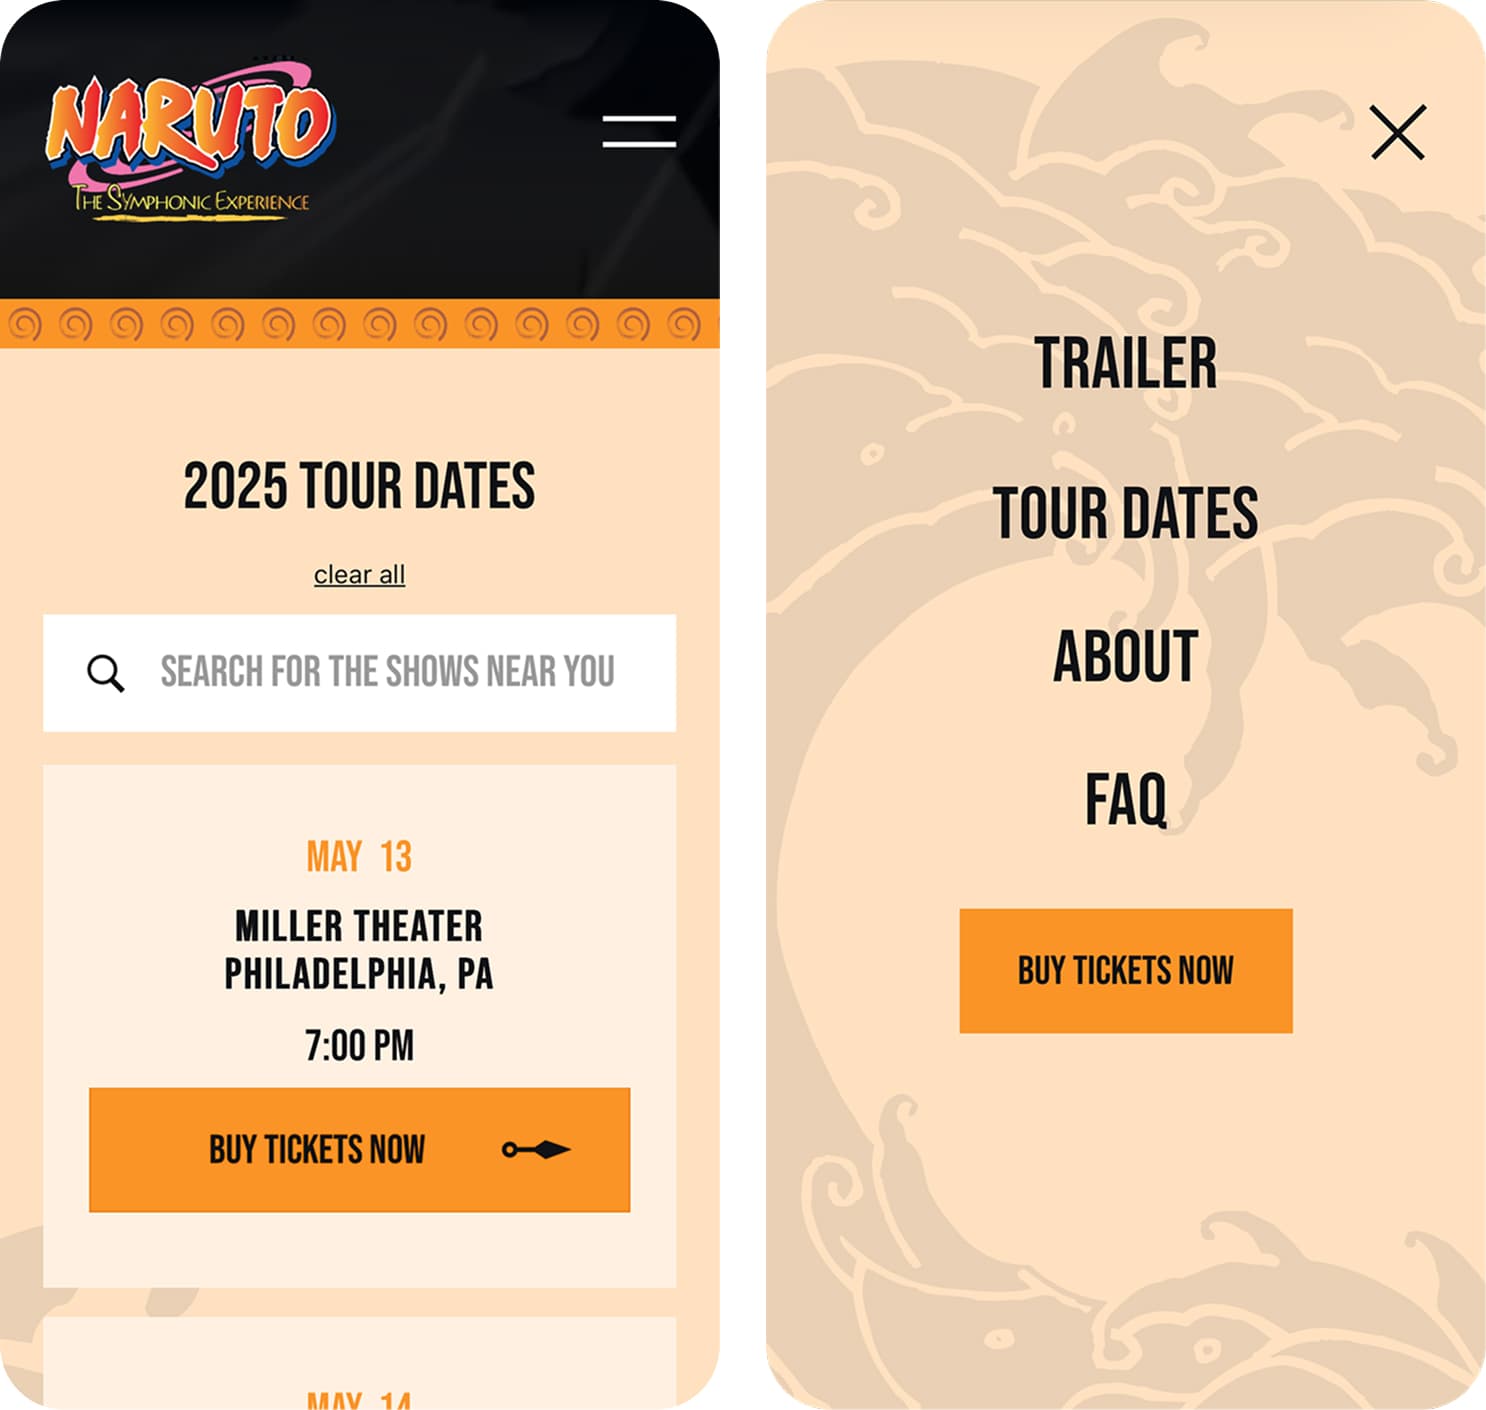This screenshot has width=1486, height=1410.
Task: Click the kunai arrow icon on ticket button
Action: coord(536,1150)
